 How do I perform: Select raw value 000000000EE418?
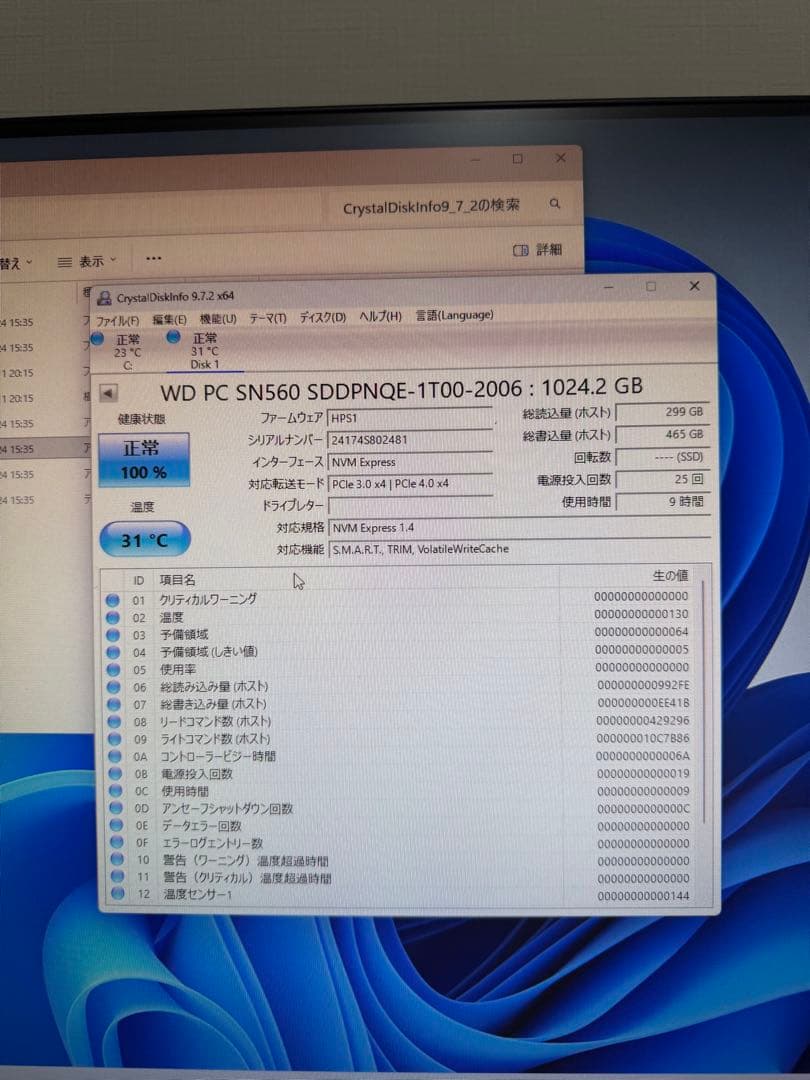point(643,703)
